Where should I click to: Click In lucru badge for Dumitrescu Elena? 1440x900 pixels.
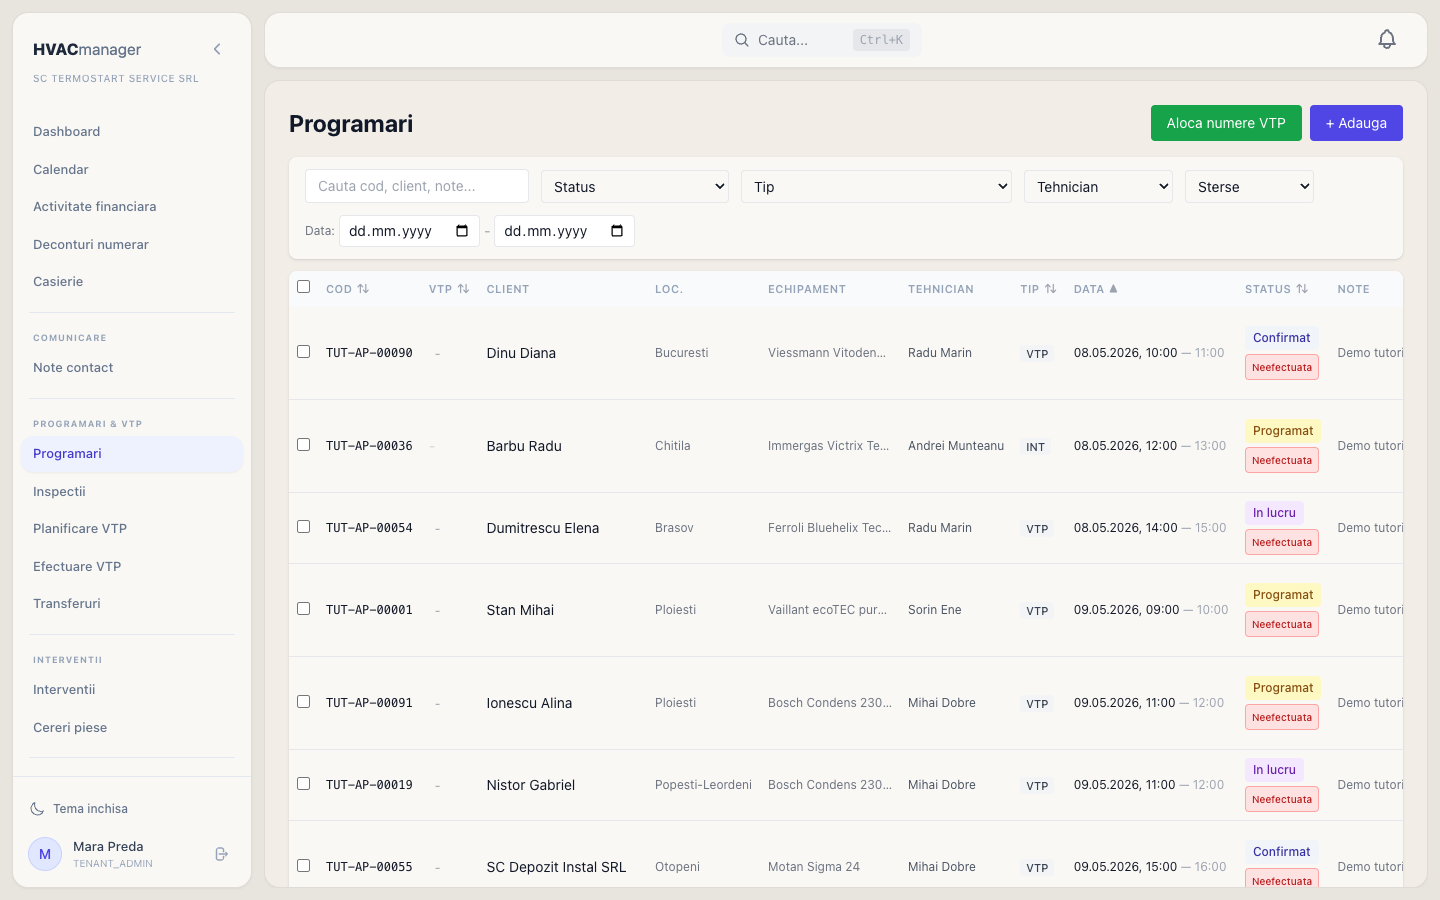pos(1274,513)
